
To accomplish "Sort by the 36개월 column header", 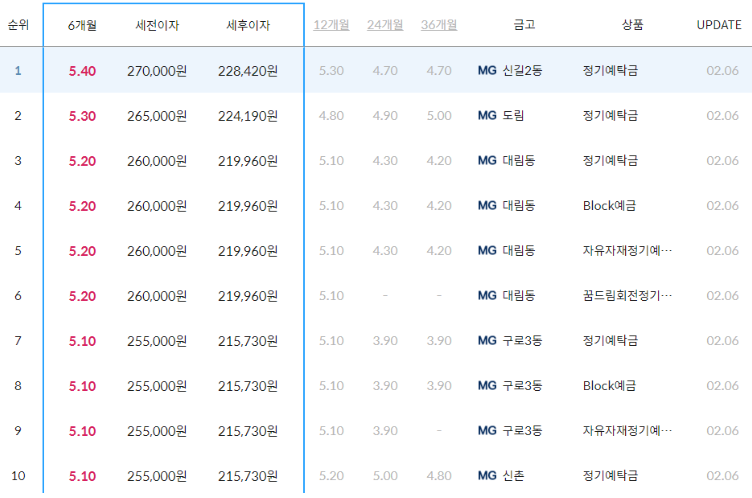I will (439, 24).
